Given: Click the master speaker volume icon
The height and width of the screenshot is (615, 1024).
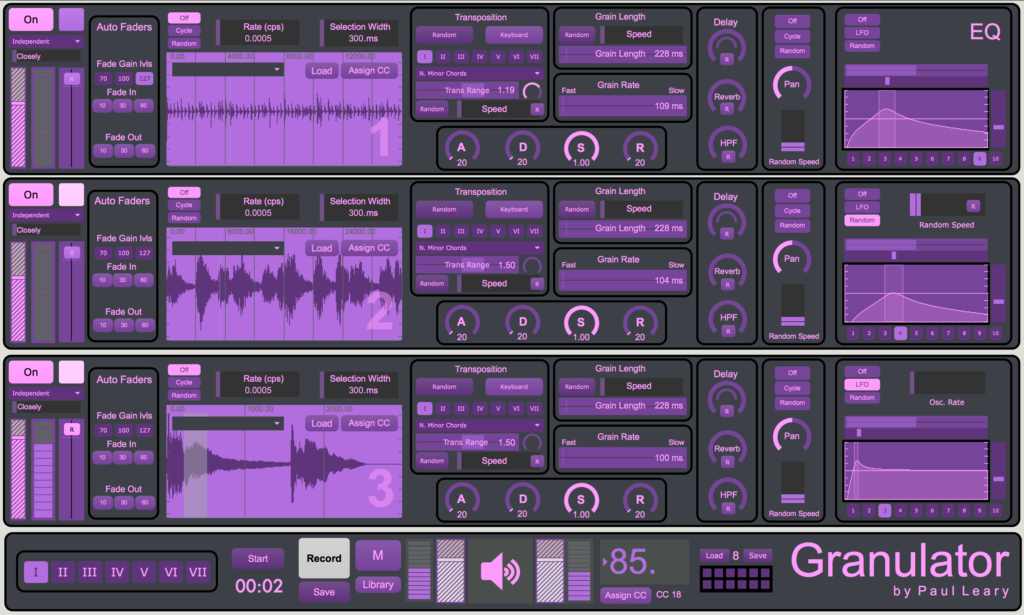Looking at the screenshot, I should (x=500, y=571).
